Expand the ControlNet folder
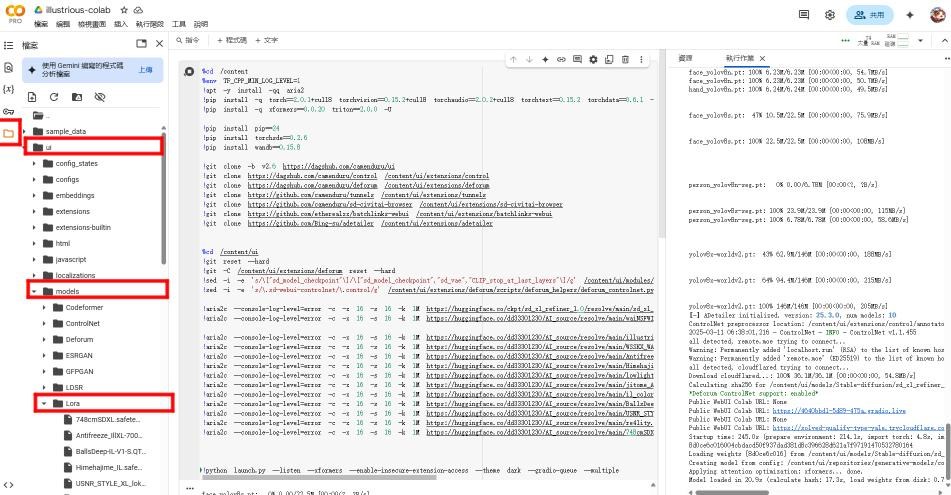The width and height of the screenshot is (951, 495). click(45, 324)
